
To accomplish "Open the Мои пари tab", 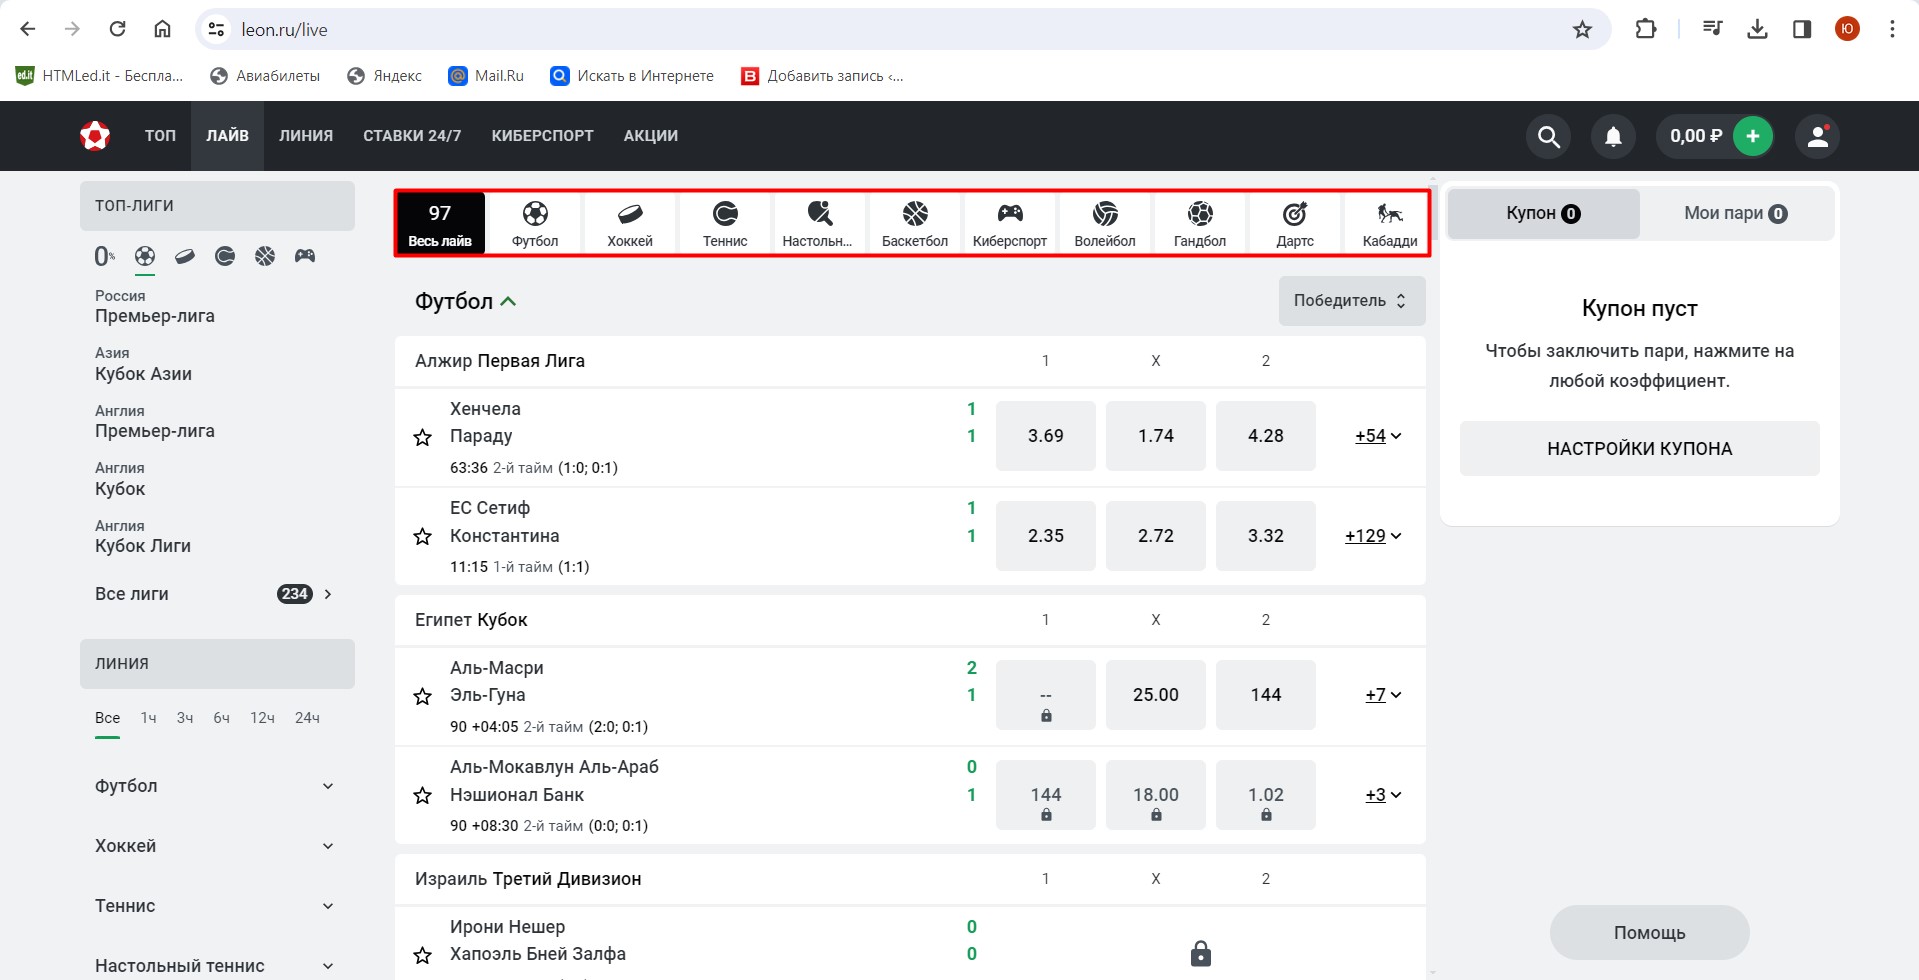I will (1735, 213).
